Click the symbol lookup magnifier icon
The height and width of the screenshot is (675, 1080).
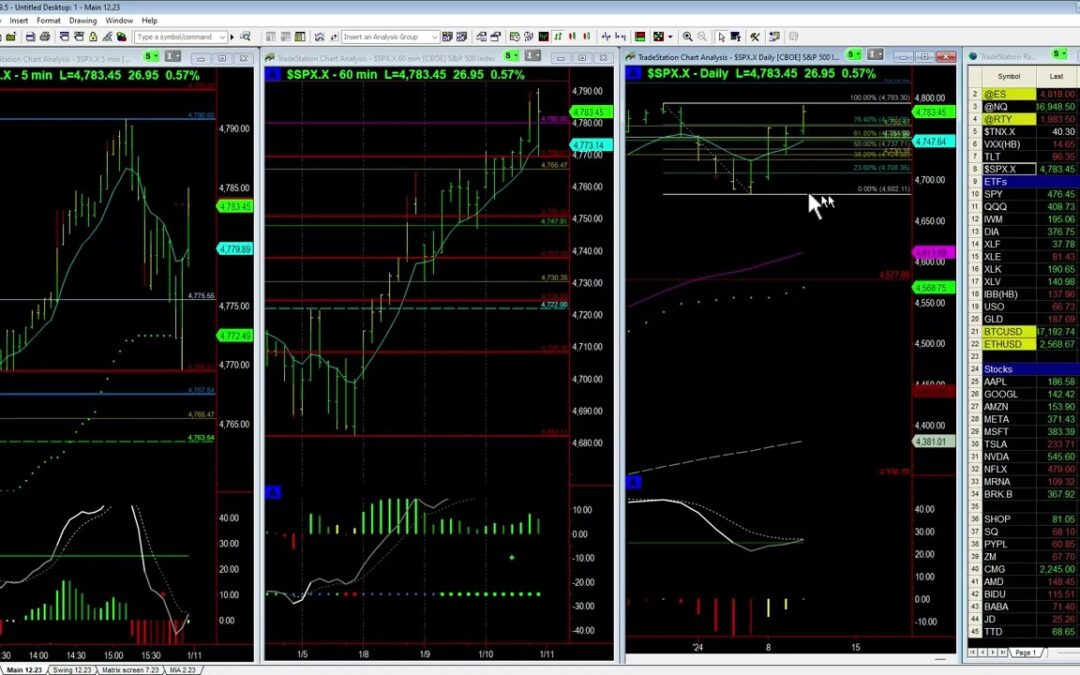click(x=245, y=37)
